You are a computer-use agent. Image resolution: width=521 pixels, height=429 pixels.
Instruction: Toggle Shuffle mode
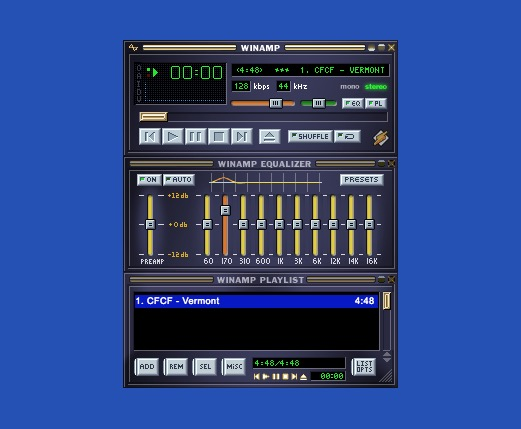310,137
